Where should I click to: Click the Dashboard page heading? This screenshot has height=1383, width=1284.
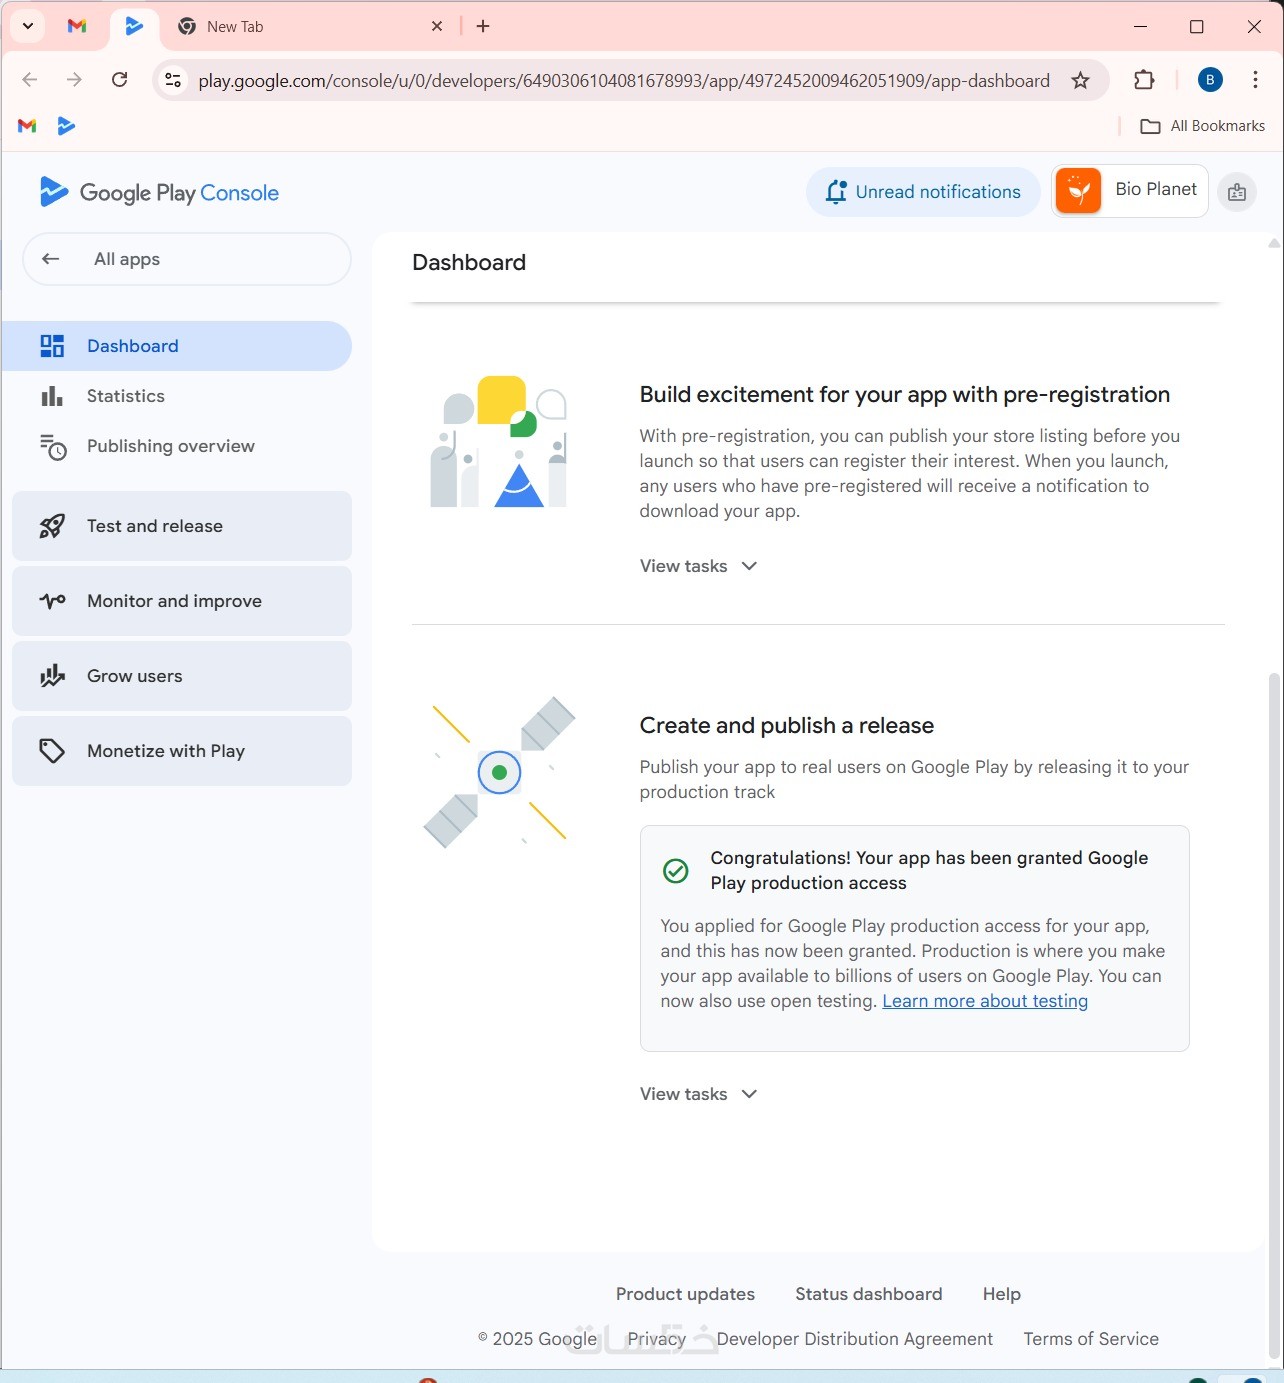tap(469, 262)
